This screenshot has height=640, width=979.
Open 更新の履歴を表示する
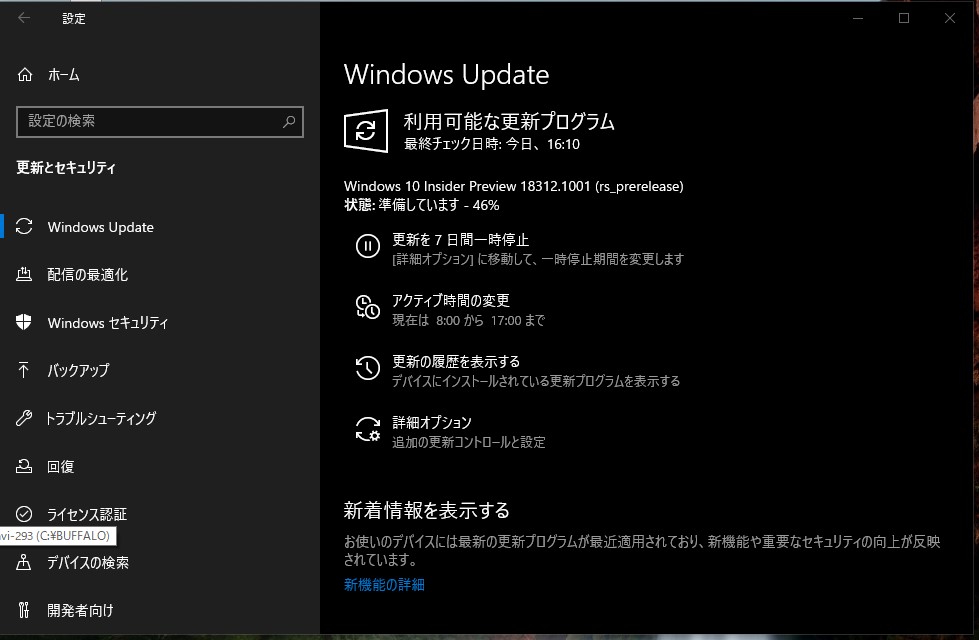(x=456, y=362)
